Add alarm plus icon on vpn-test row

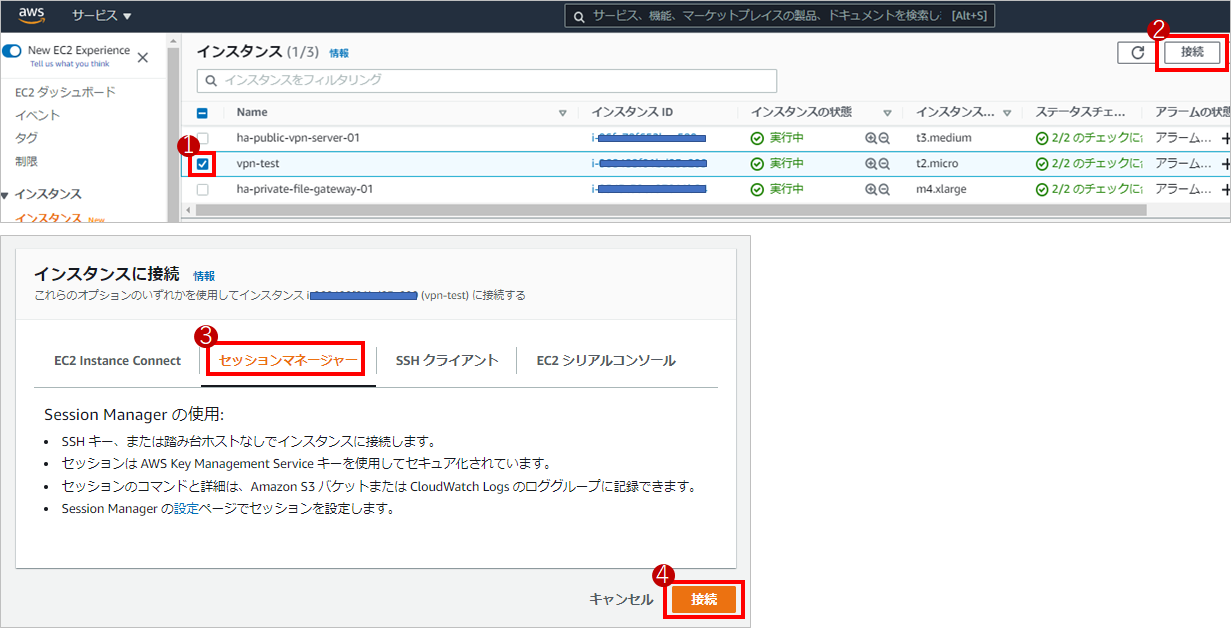click(x=1226, y=163)
